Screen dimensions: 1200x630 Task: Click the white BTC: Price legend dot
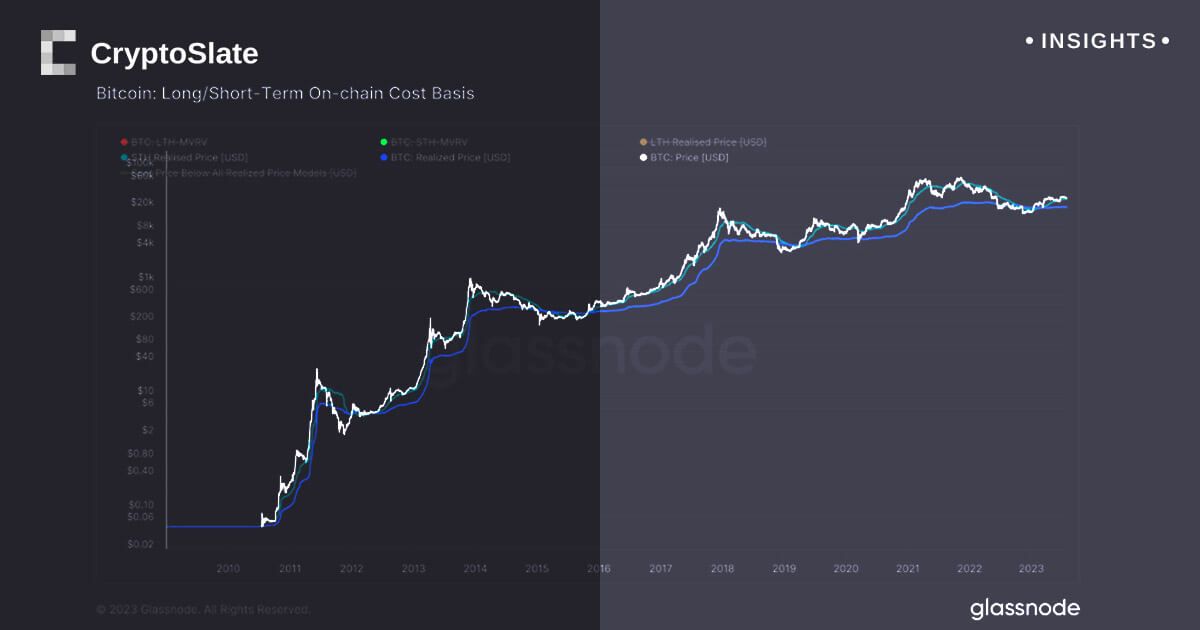[643, 157]
